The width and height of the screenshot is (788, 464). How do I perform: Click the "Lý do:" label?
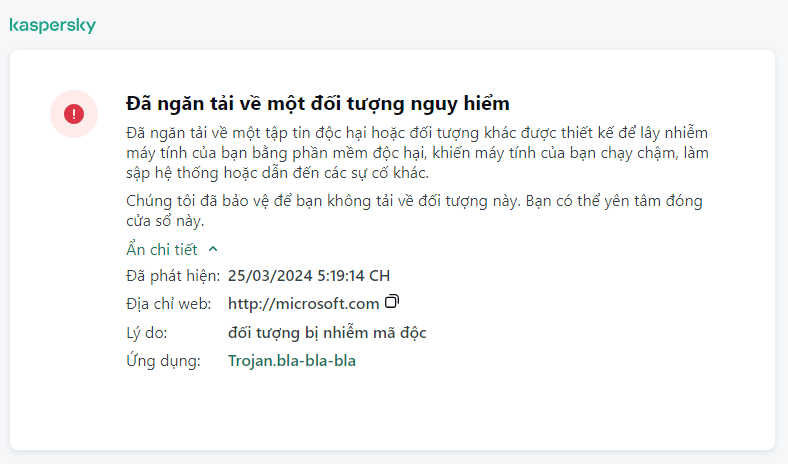coord(146,332)
